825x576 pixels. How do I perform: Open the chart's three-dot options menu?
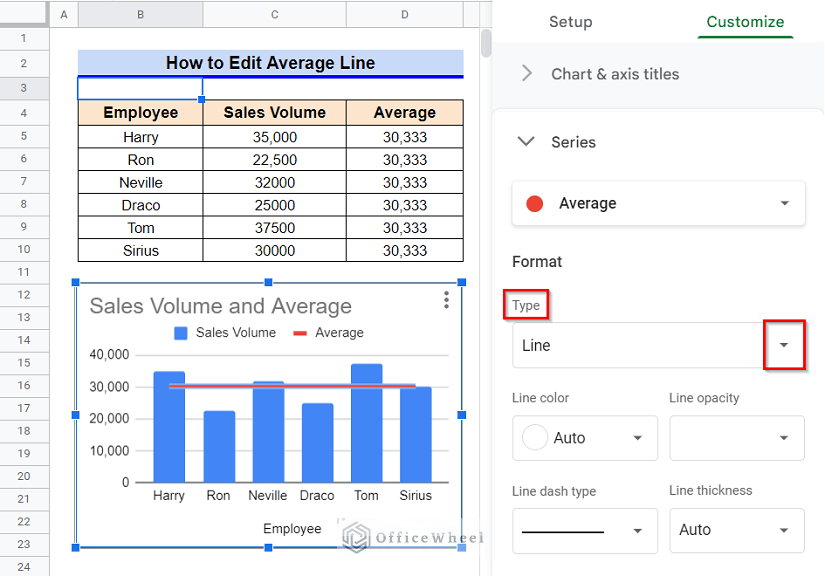click(x=446, y=299)
